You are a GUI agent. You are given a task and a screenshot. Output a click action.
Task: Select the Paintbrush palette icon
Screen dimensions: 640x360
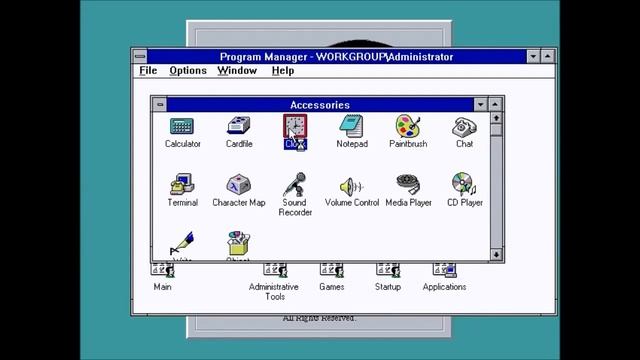408,126
